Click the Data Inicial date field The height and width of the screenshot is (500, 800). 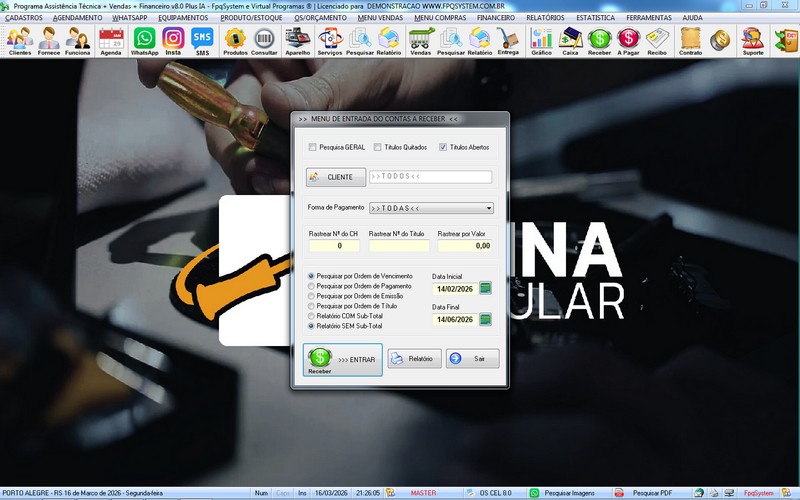[x=455, y=289]
